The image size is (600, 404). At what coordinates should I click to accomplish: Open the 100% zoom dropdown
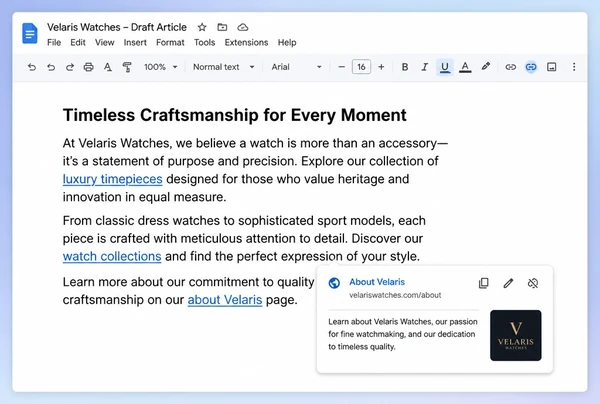[161, 67]
